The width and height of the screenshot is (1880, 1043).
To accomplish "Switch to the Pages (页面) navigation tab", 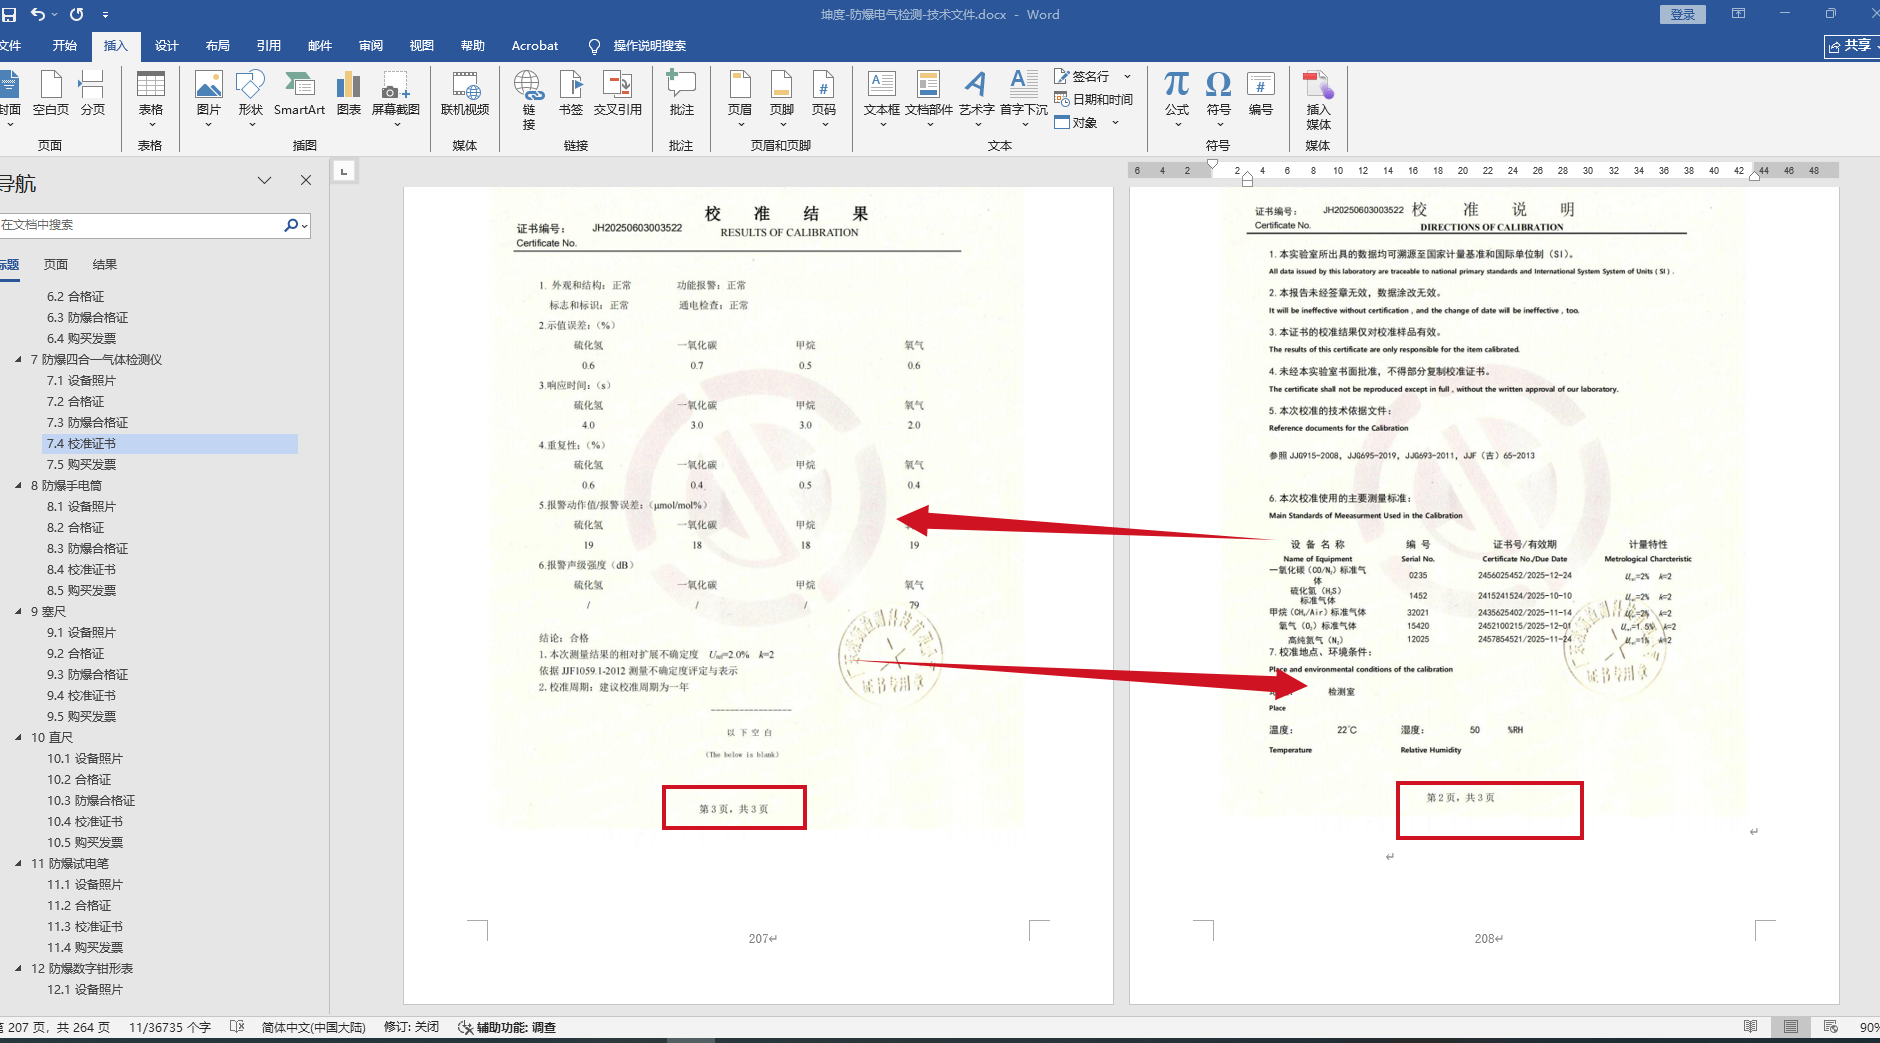I will (x=56, y=265).
